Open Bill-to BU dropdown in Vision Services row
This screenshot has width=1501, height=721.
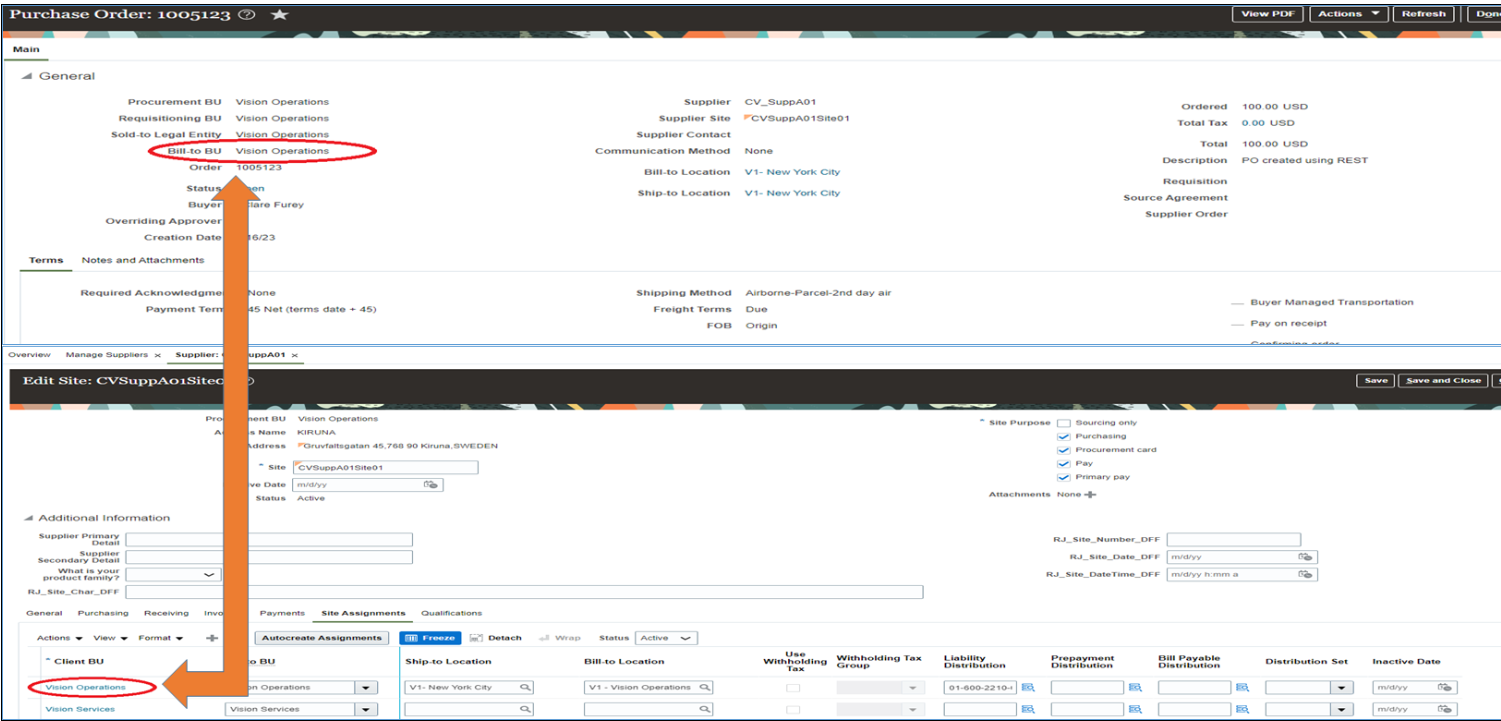(367, 710)
